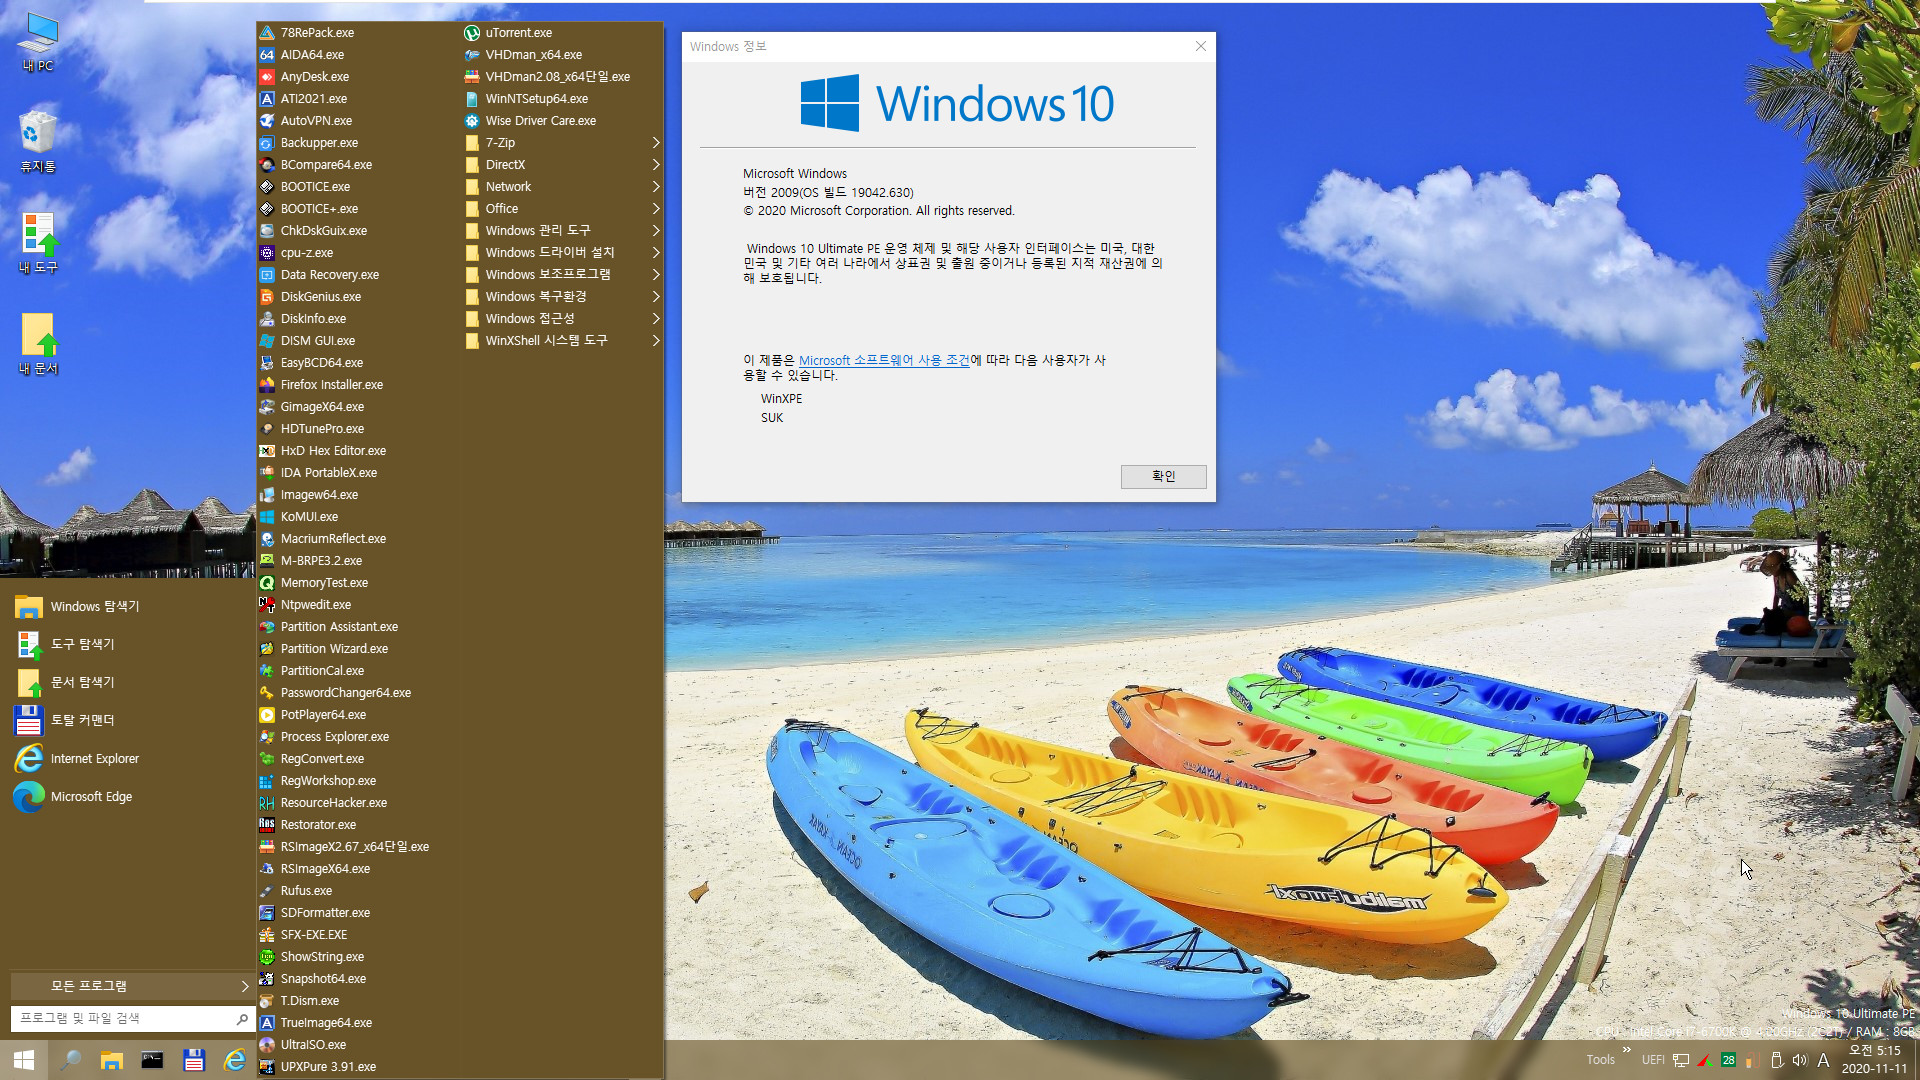The image size is (1920, 1080).
Task: Expand the WinXShell 시스템 도구 submenu
Action: point(562,341)
